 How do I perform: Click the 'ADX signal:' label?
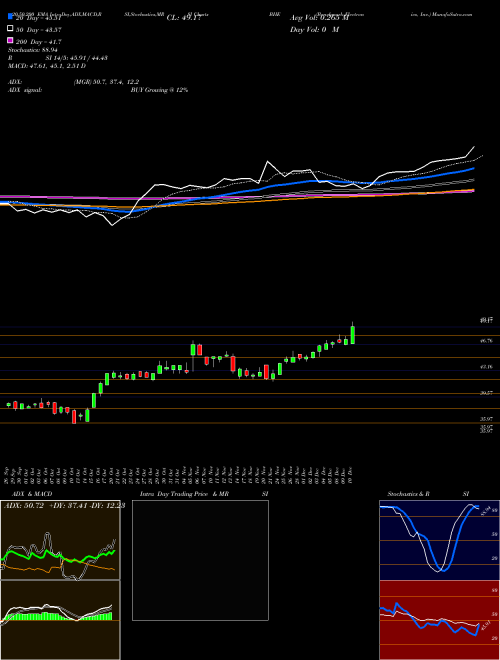(24, 90)
